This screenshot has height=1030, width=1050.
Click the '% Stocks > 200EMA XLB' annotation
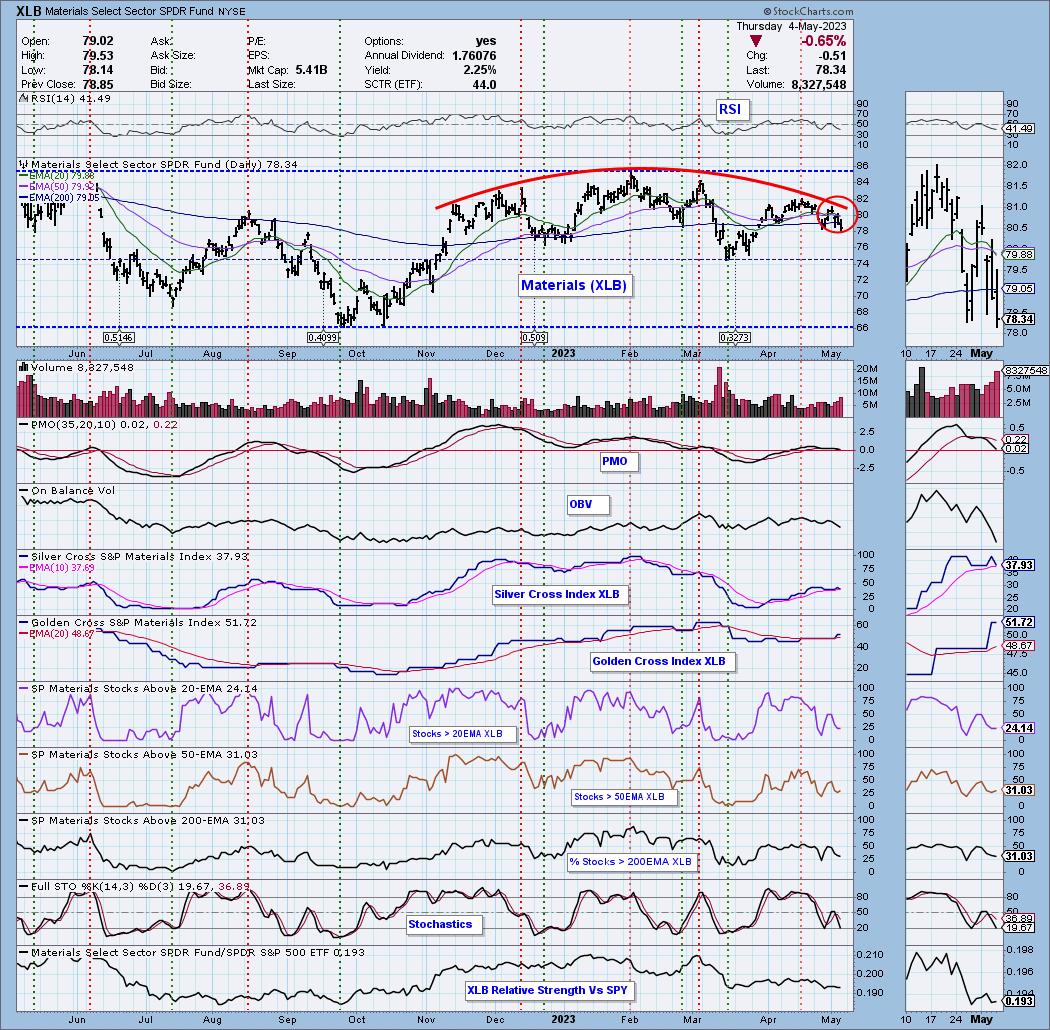pos(630,862)
